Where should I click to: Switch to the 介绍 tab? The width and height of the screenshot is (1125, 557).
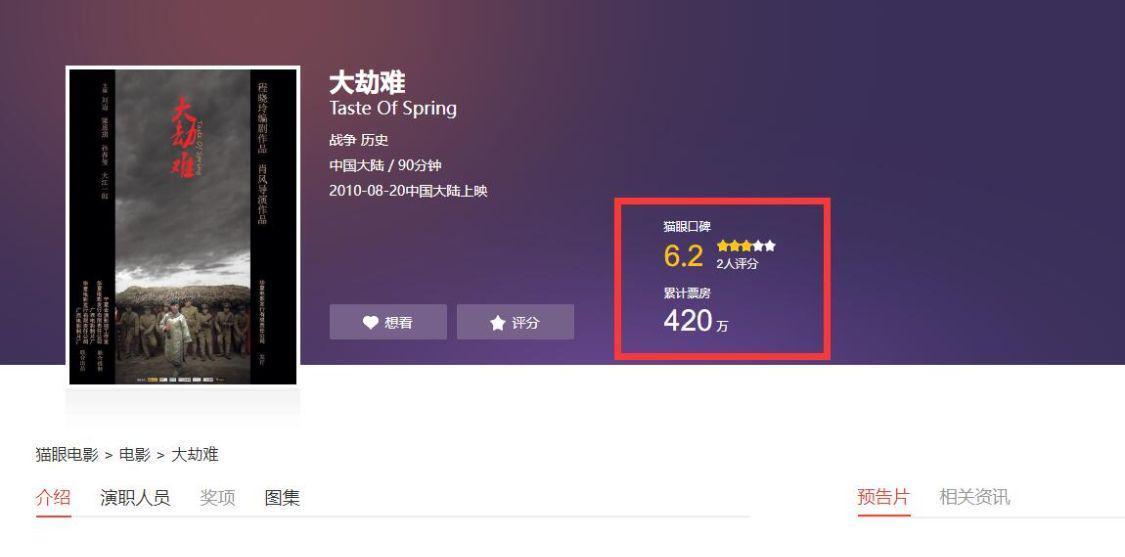[x=53, y=497]
